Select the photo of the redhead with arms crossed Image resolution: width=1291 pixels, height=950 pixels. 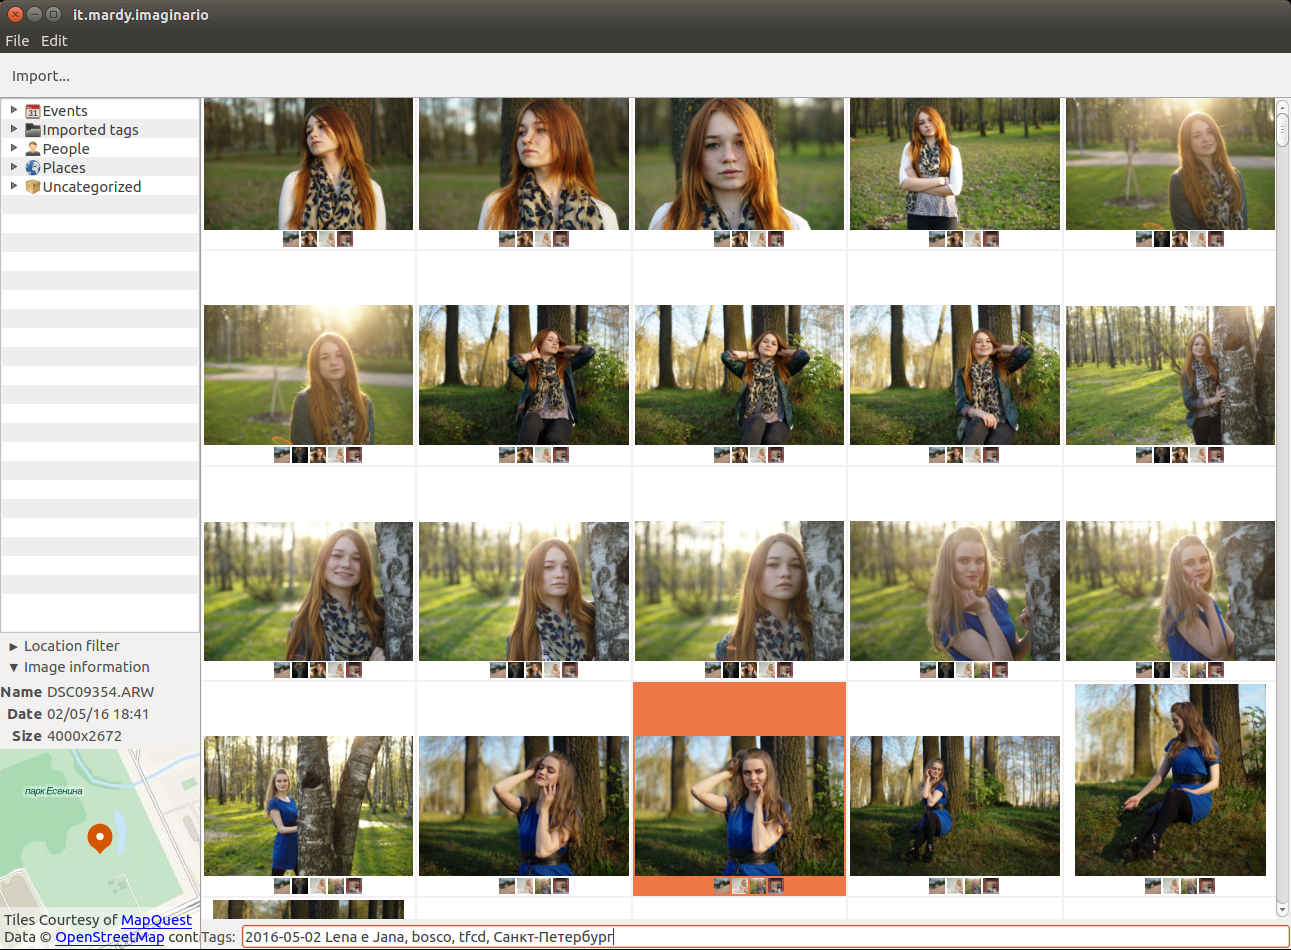click(x=955, y=164)
